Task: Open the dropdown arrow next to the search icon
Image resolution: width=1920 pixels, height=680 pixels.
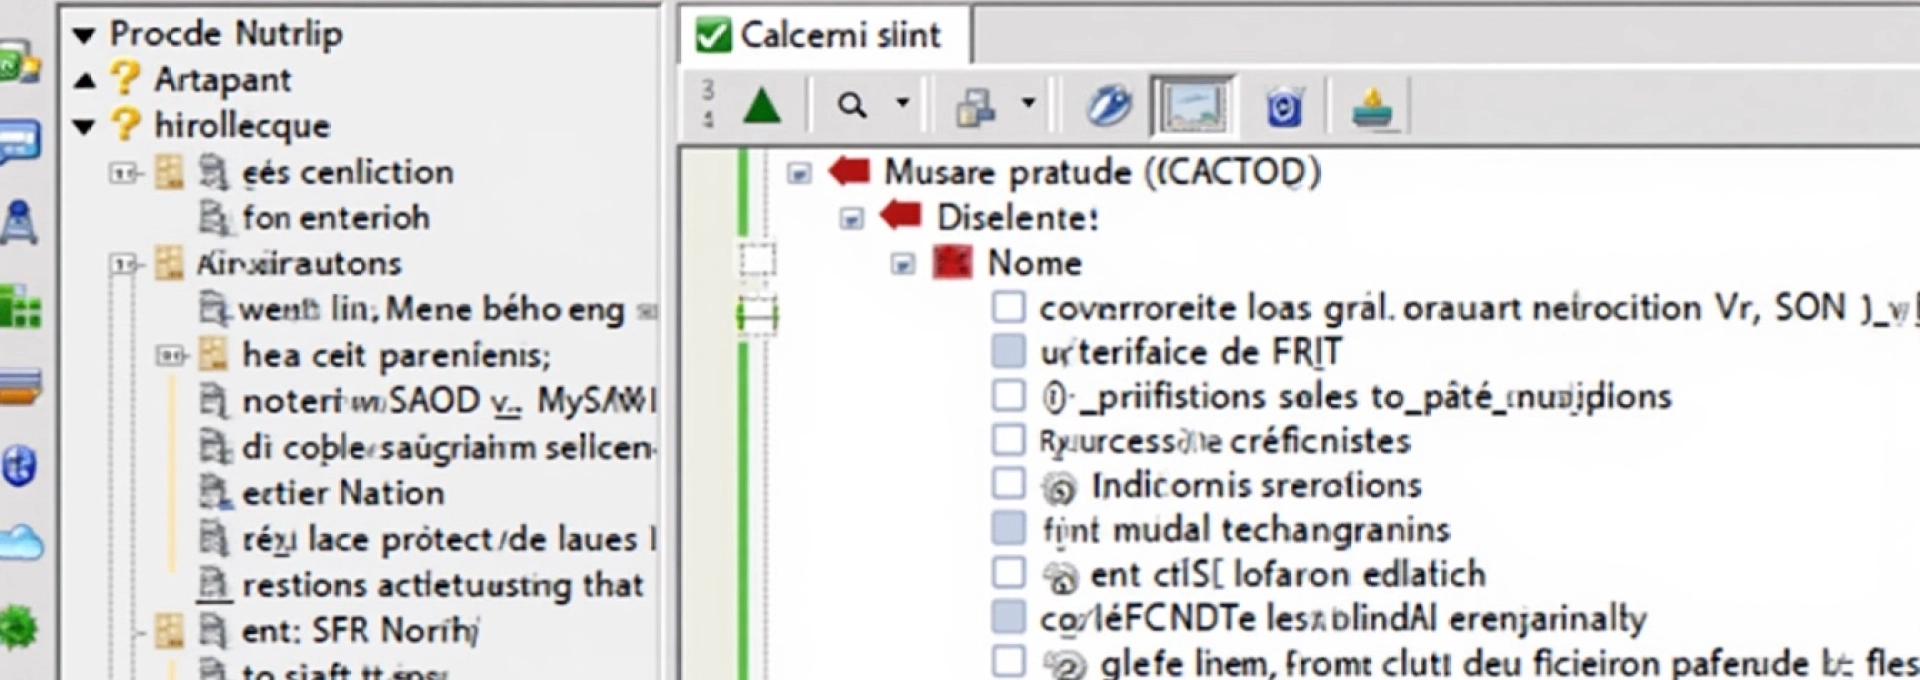Action: 902,103
